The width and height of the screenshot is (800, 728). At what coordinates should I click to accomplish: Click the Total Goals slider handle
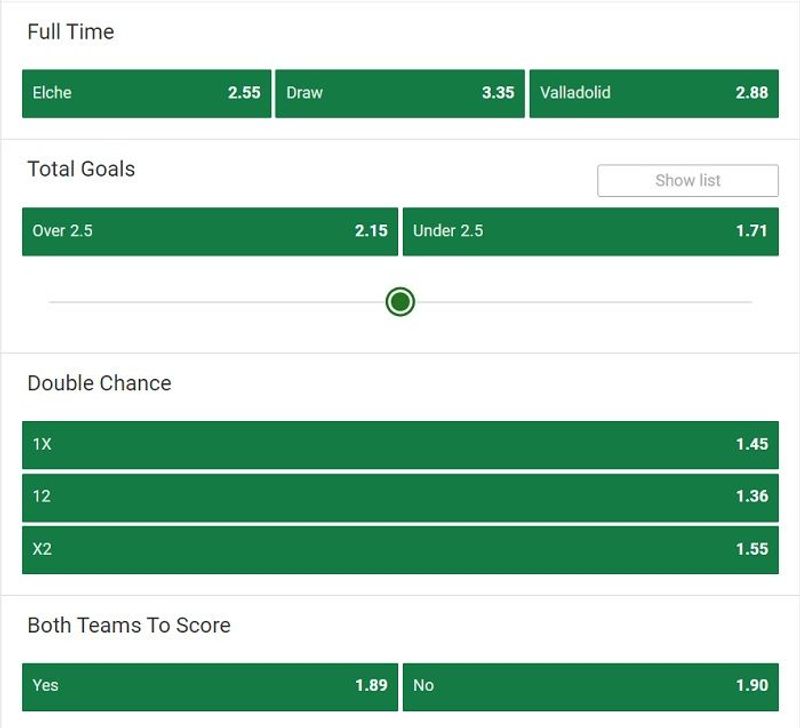[400, 302]
